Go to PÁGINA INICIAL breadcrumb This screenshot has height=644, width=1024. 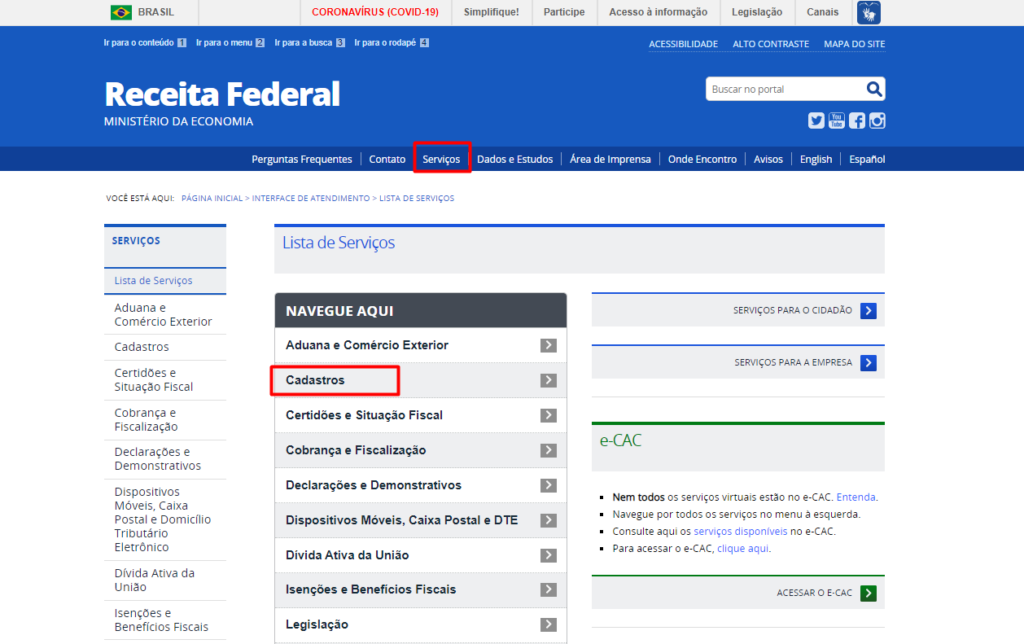(212, 198)
